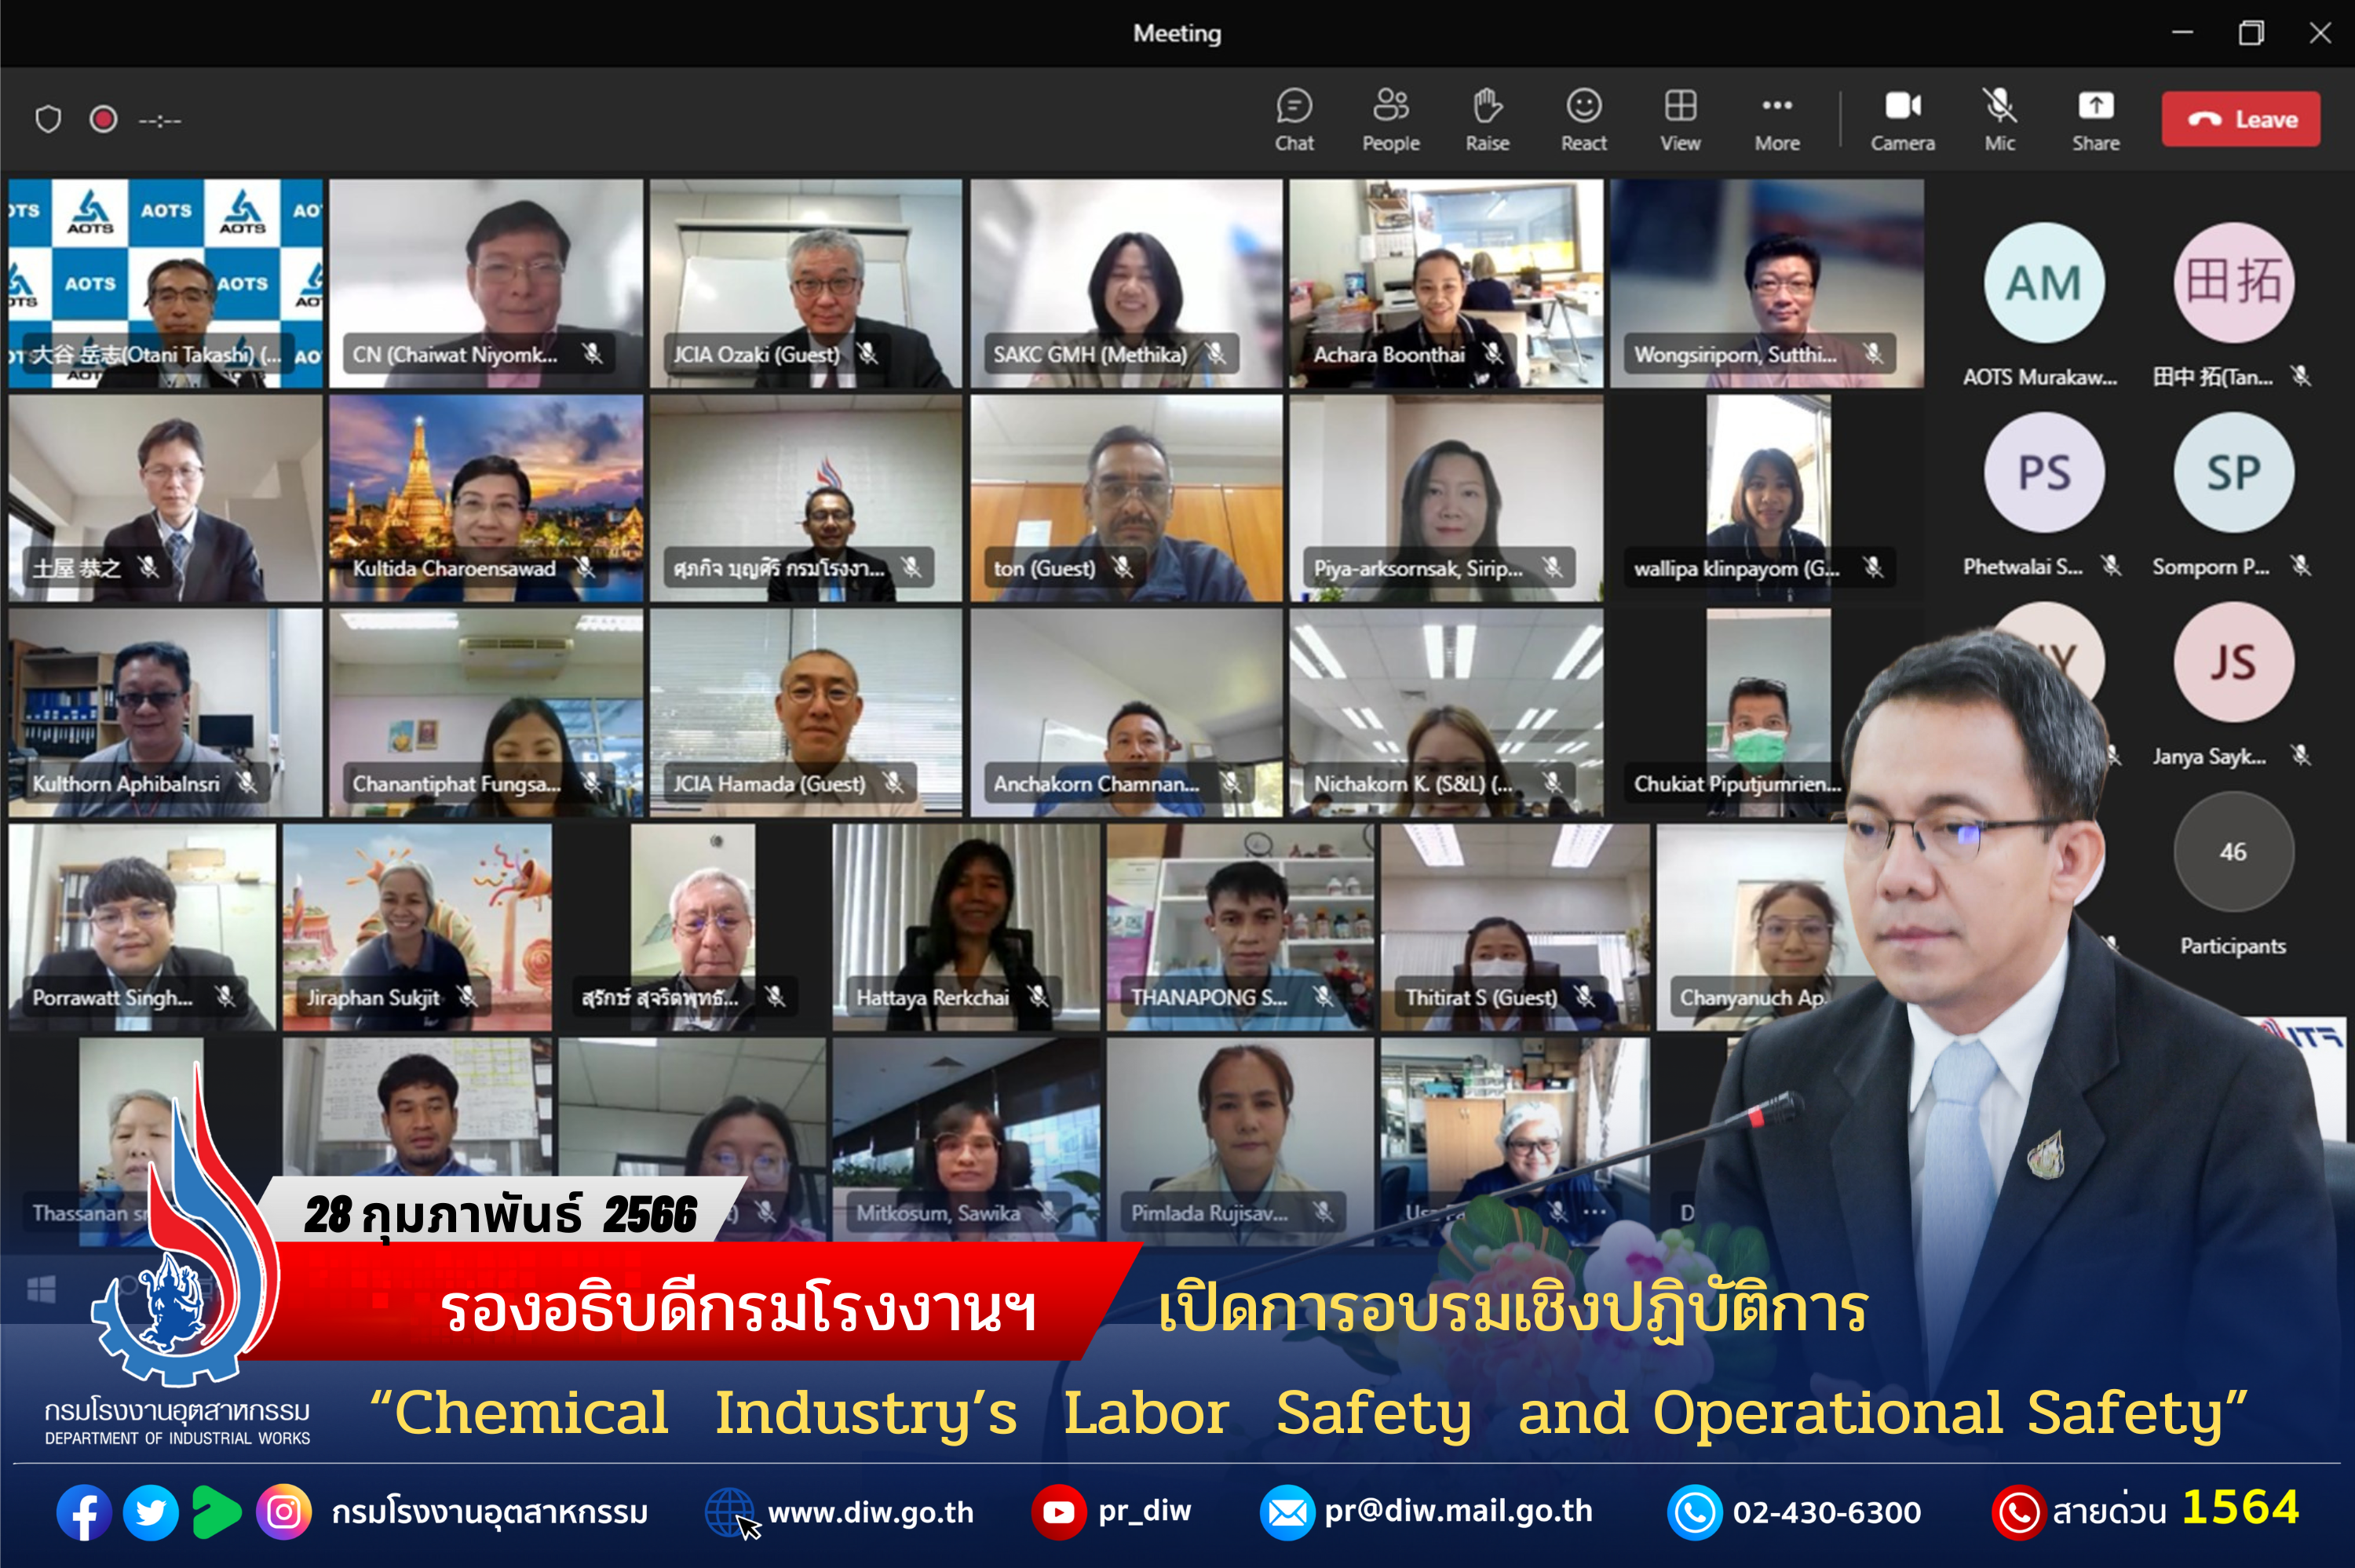Image resolution: width=2355 pixels, height=1568 pixels.
Task: Click the Twitter icon in the footer
Action: pos(151,1512)
